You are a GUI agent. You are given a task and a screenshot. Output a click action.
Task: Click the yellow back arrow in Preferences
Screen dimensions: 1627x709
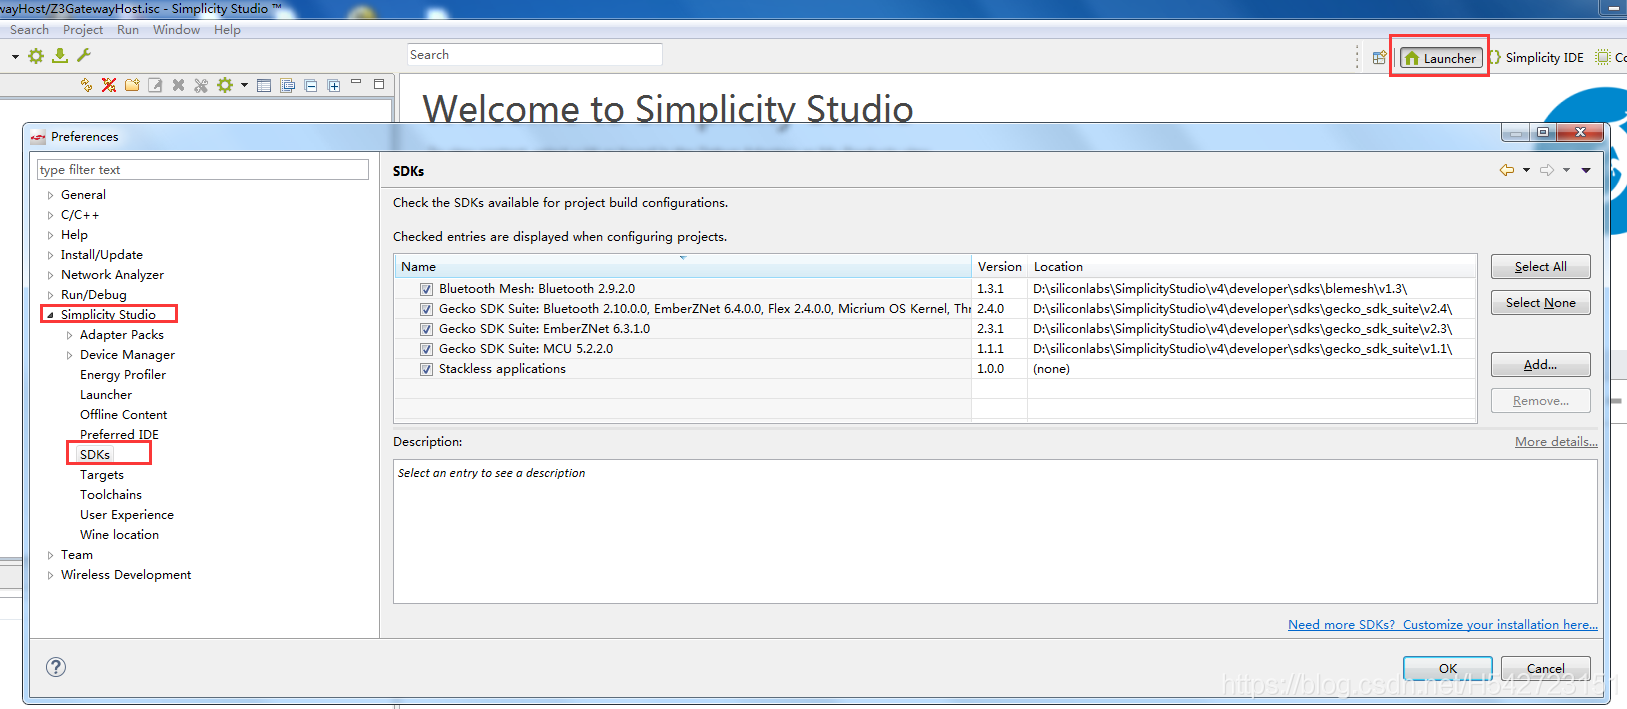point(1507,170)
